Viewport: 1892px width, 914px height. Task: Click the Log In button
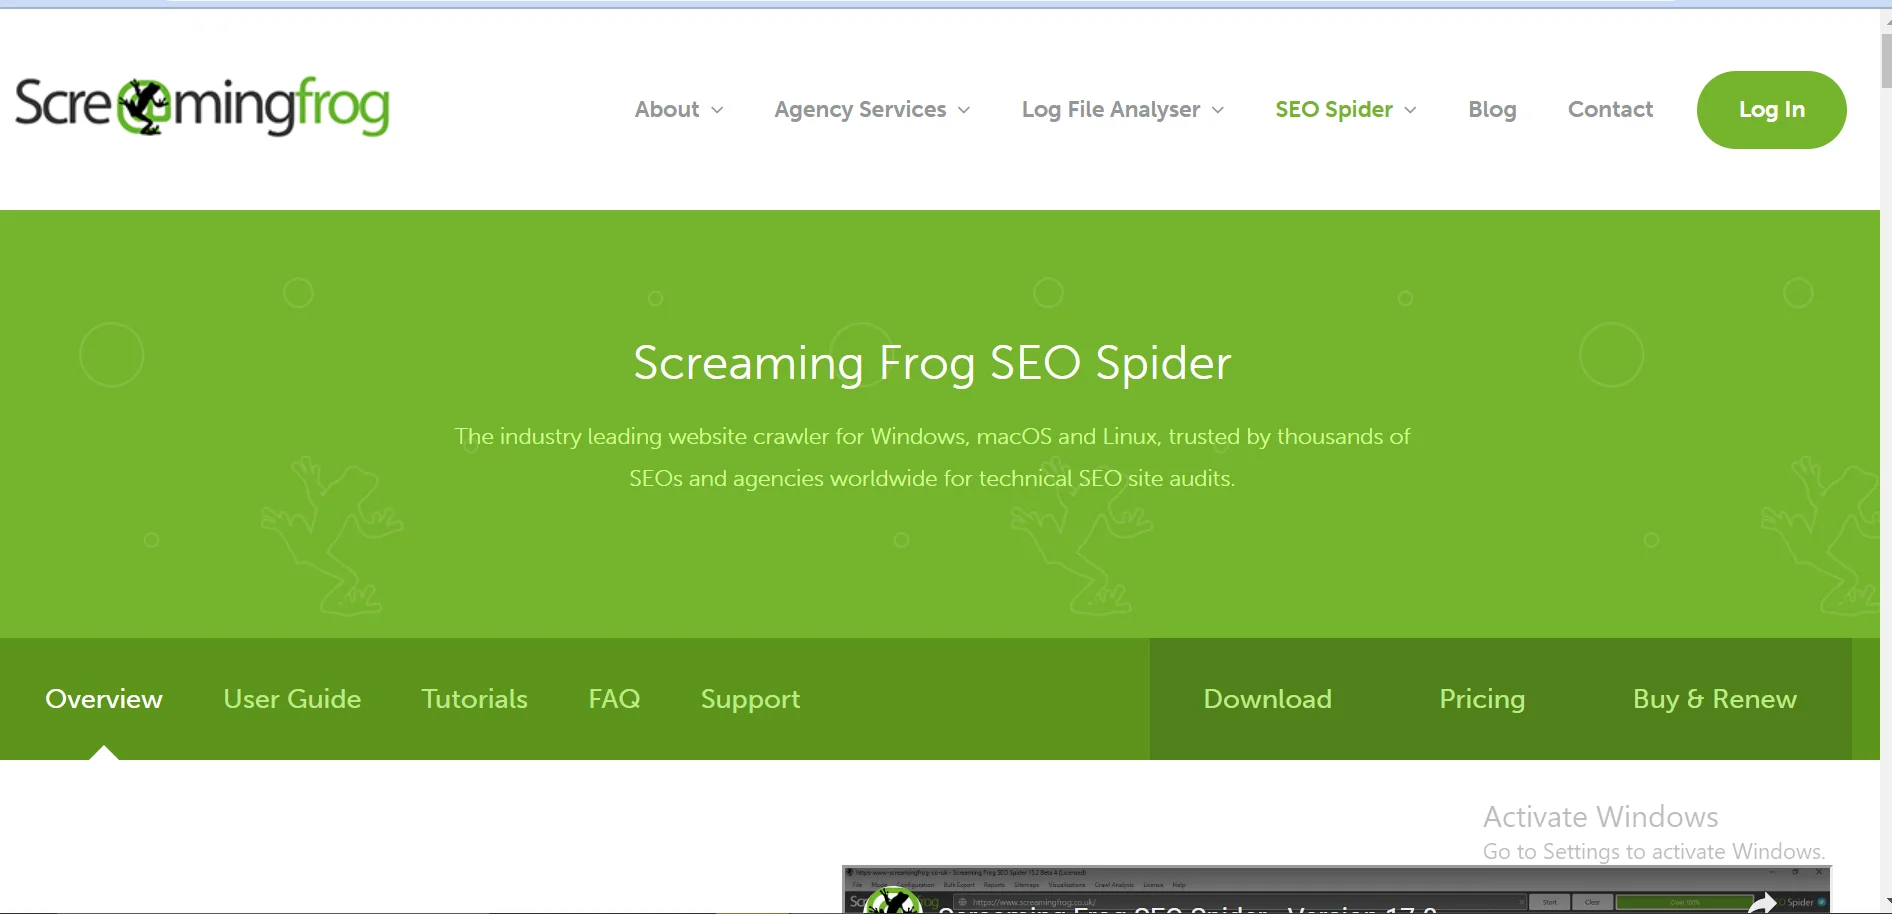1771,110
